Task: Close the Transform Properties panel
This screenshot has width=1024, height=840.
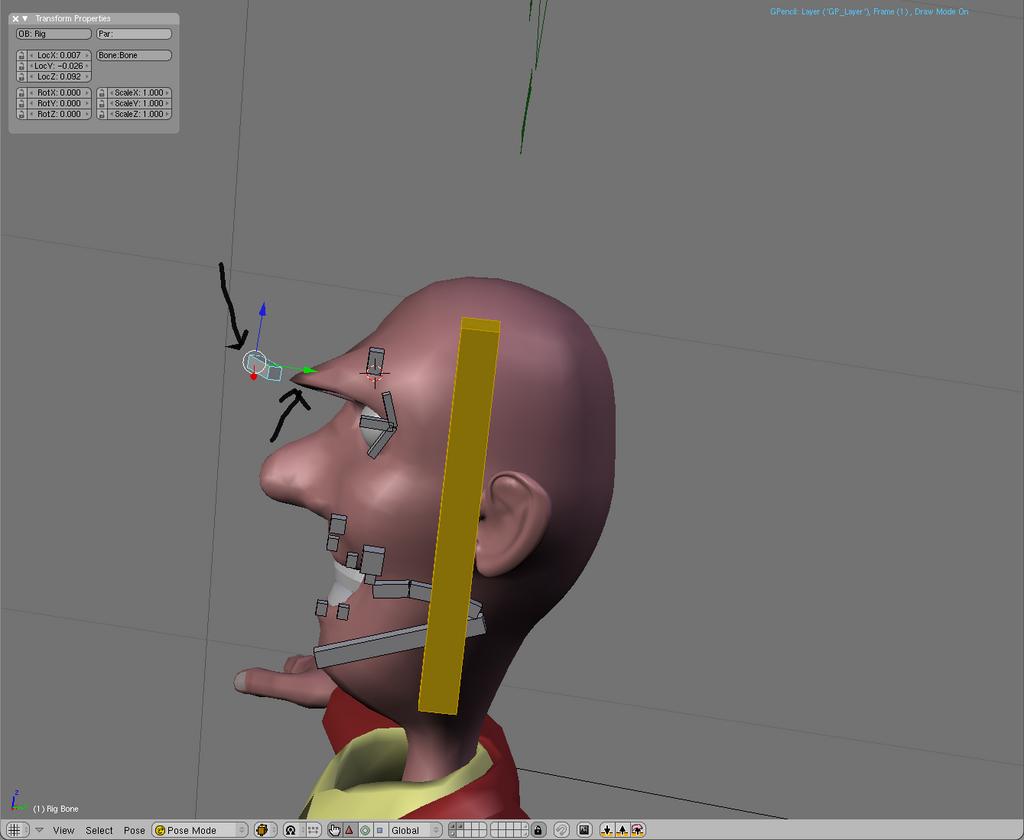Action: (x=15, y=19)
